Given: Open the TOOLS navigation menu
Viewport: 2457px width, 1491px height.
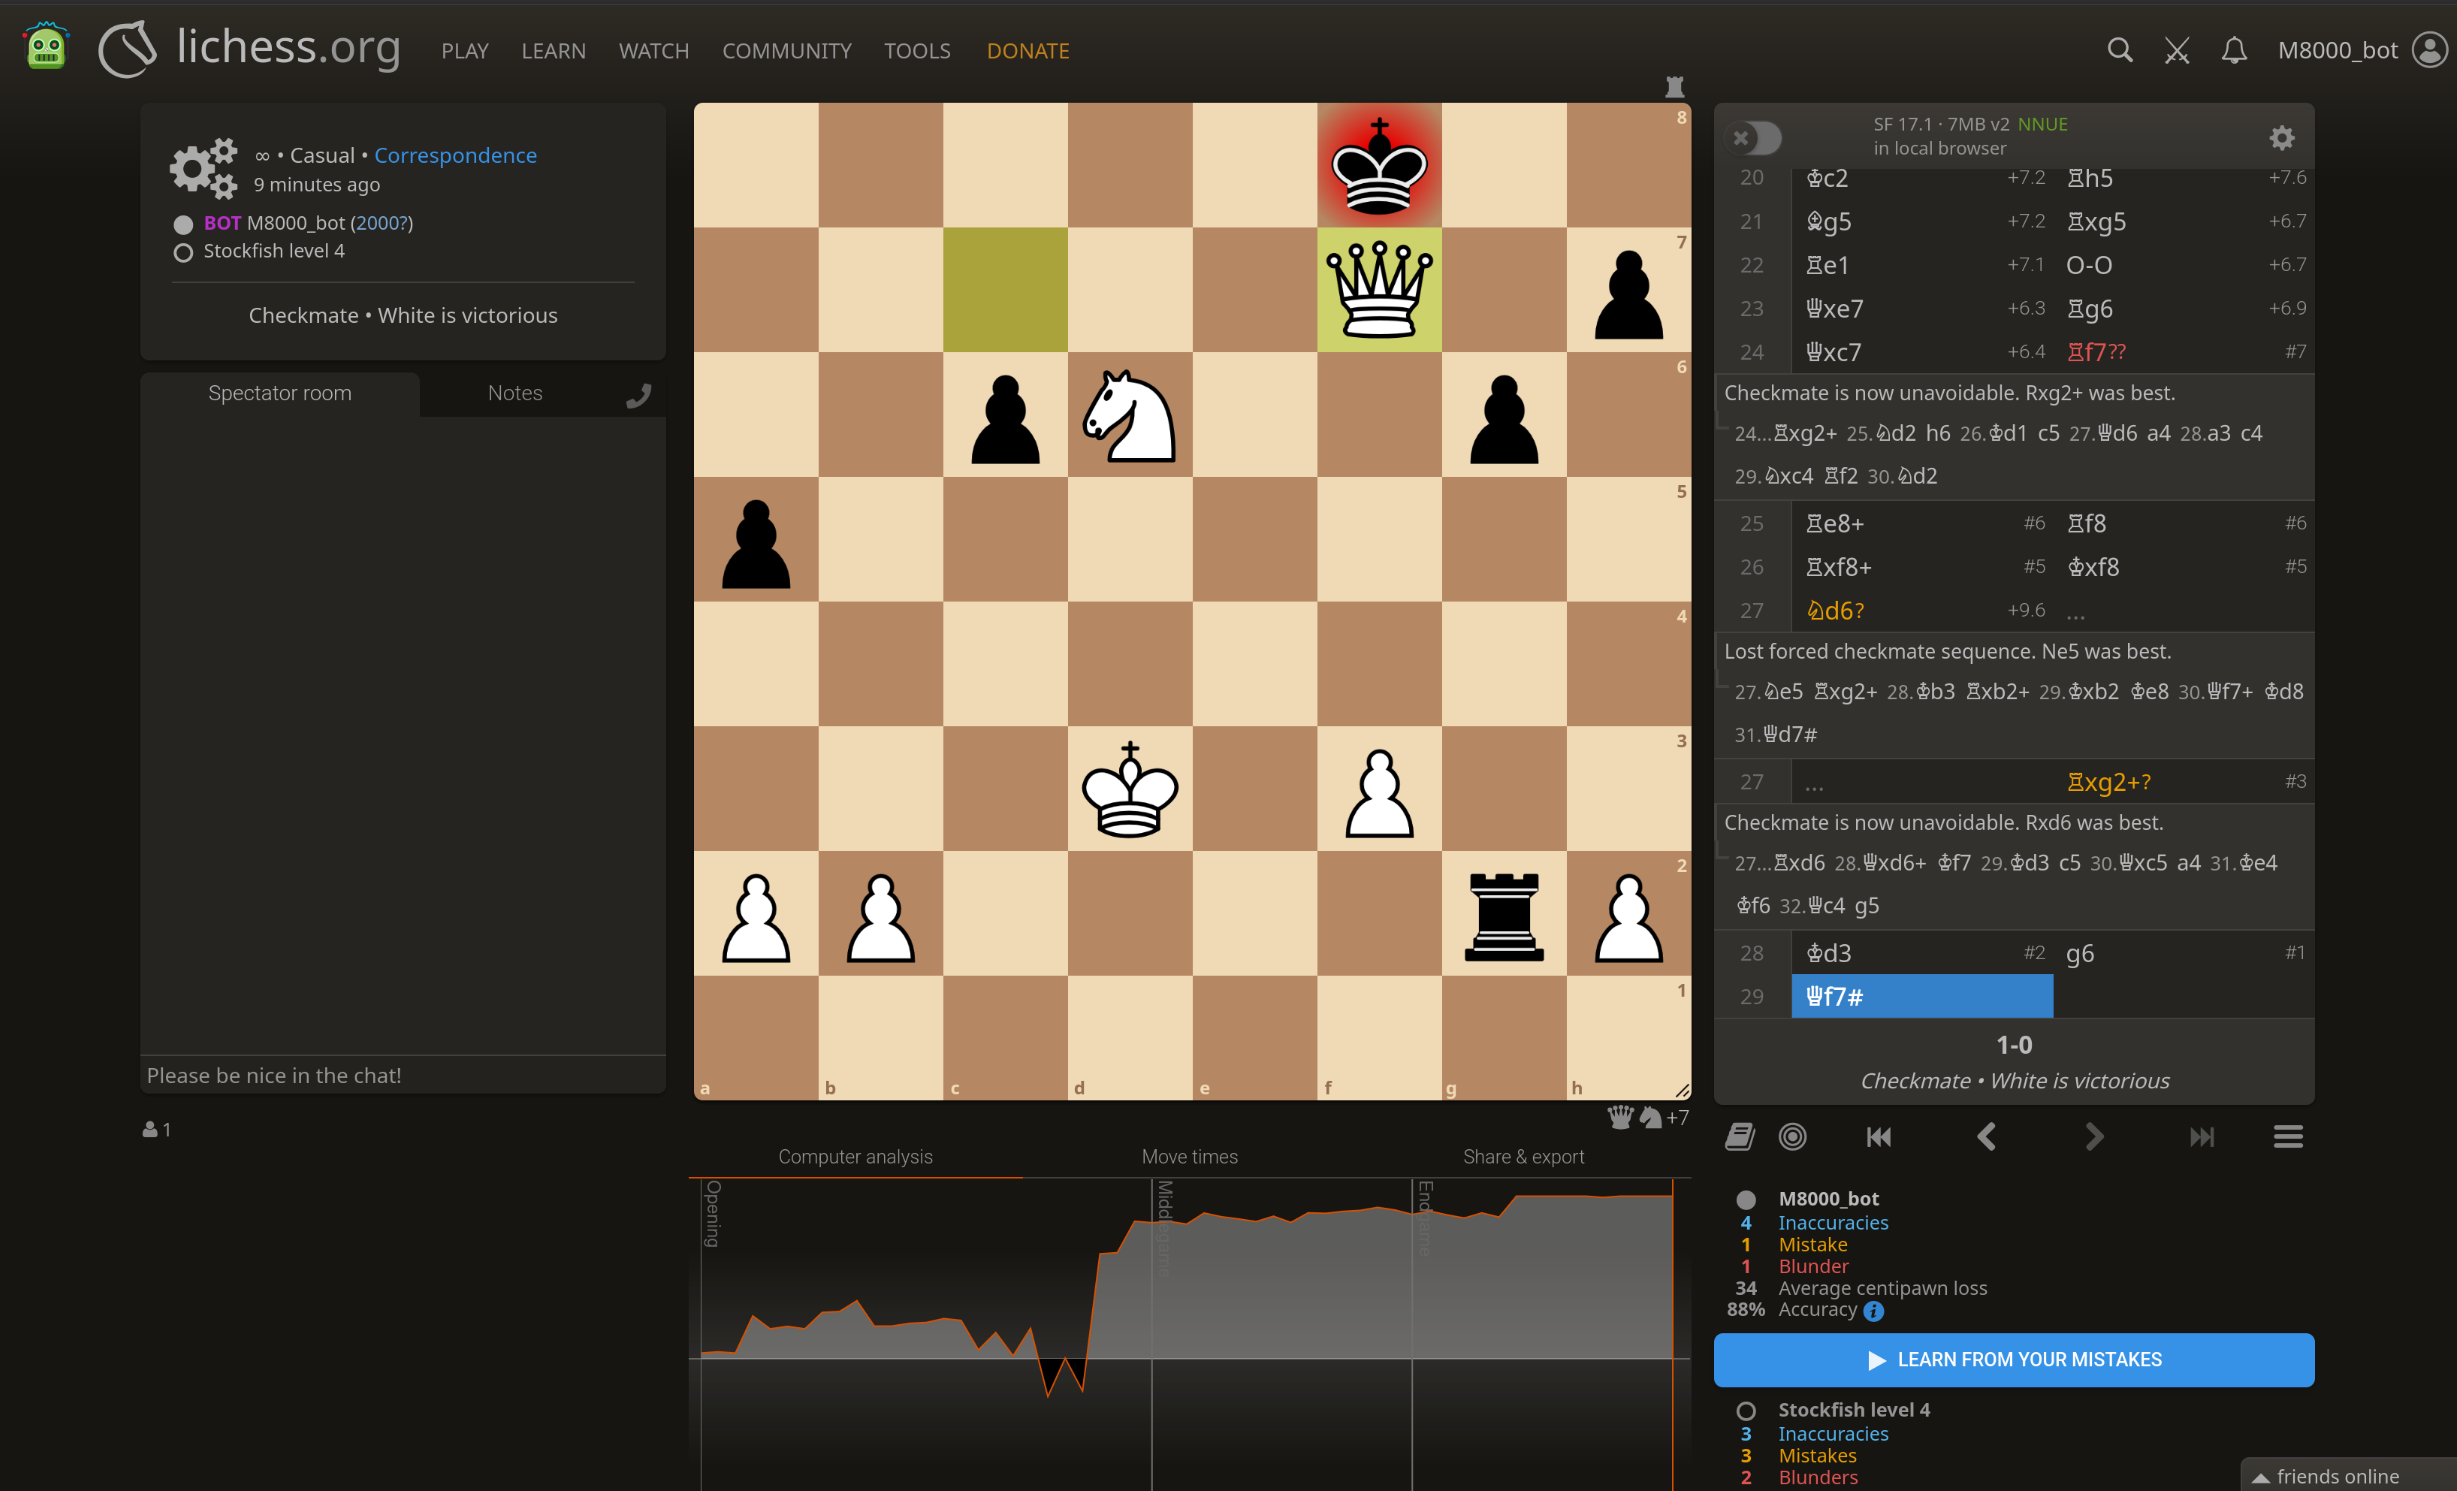Looking at the screenshot, I should coord(916,50).
